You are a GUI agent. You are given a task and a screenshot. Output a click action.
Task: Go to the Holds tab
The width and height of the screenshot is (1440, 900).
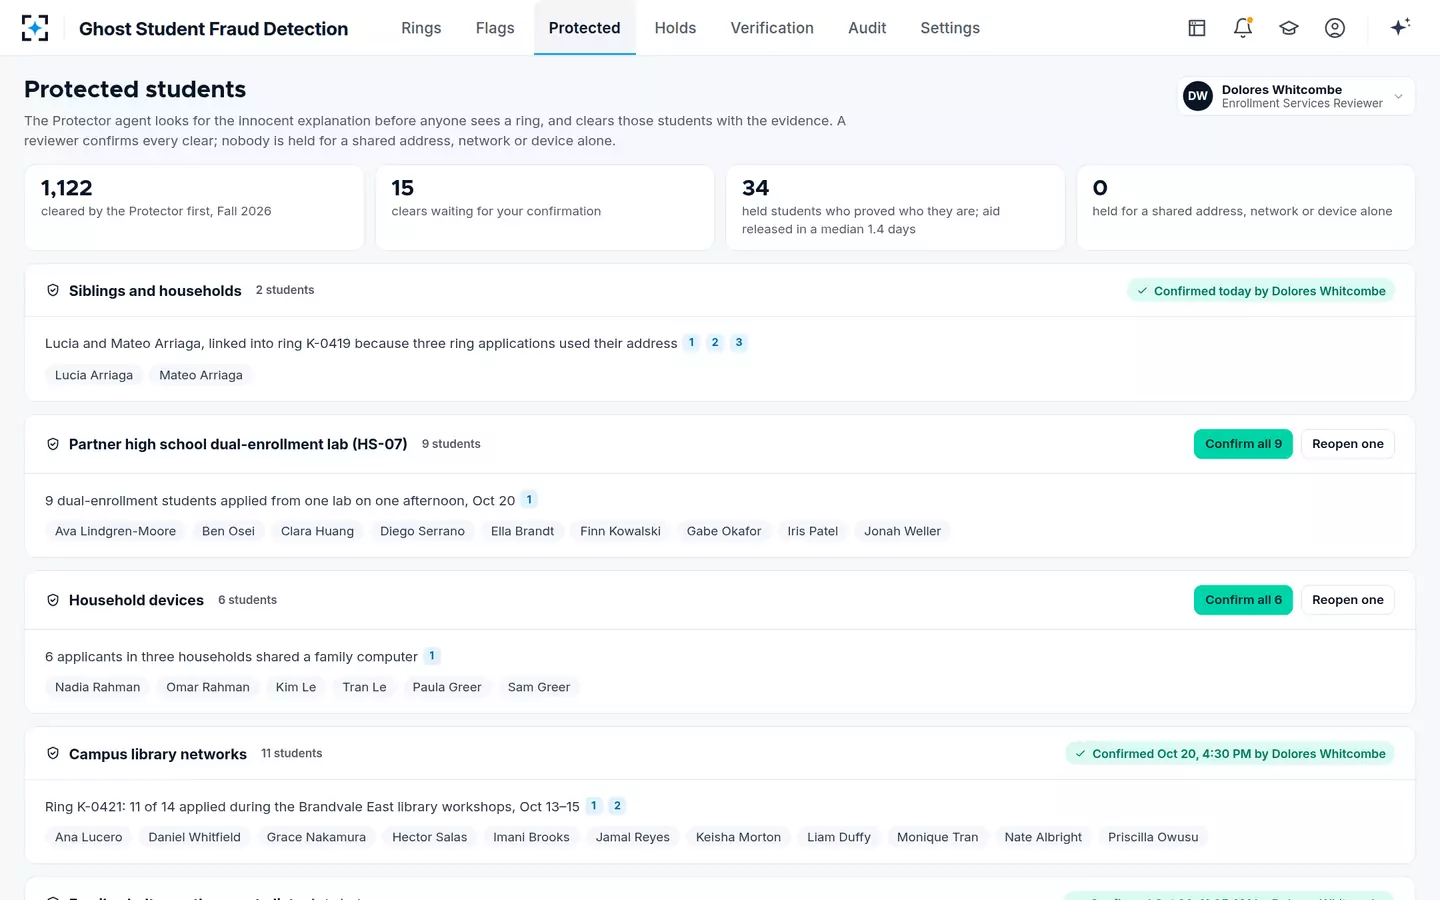pos(675,28)
